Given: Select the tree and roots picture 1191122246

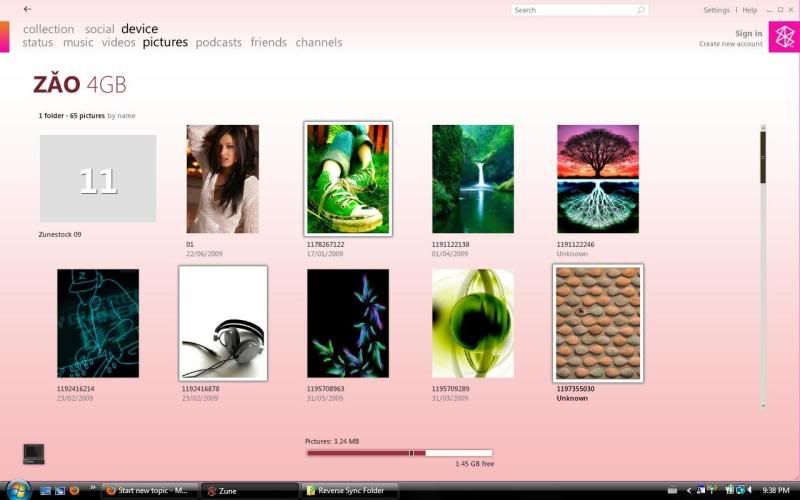Looking at the screenshot, I should (x=598, y=179).
